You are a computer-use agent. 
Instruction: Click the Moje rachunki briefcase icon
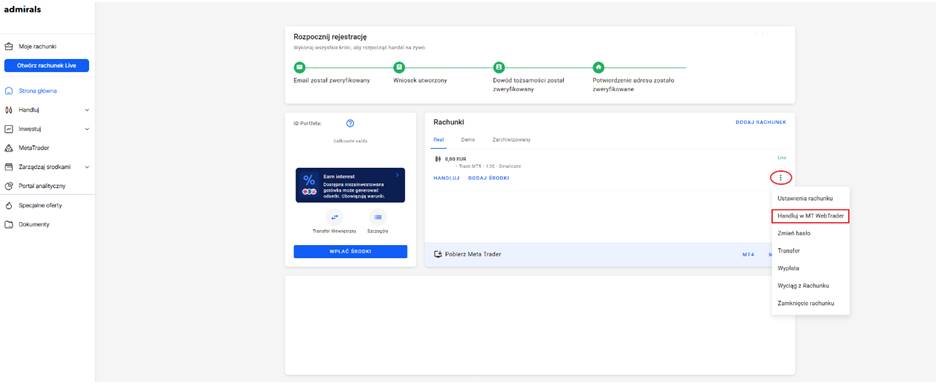click(x=8, y=46)
